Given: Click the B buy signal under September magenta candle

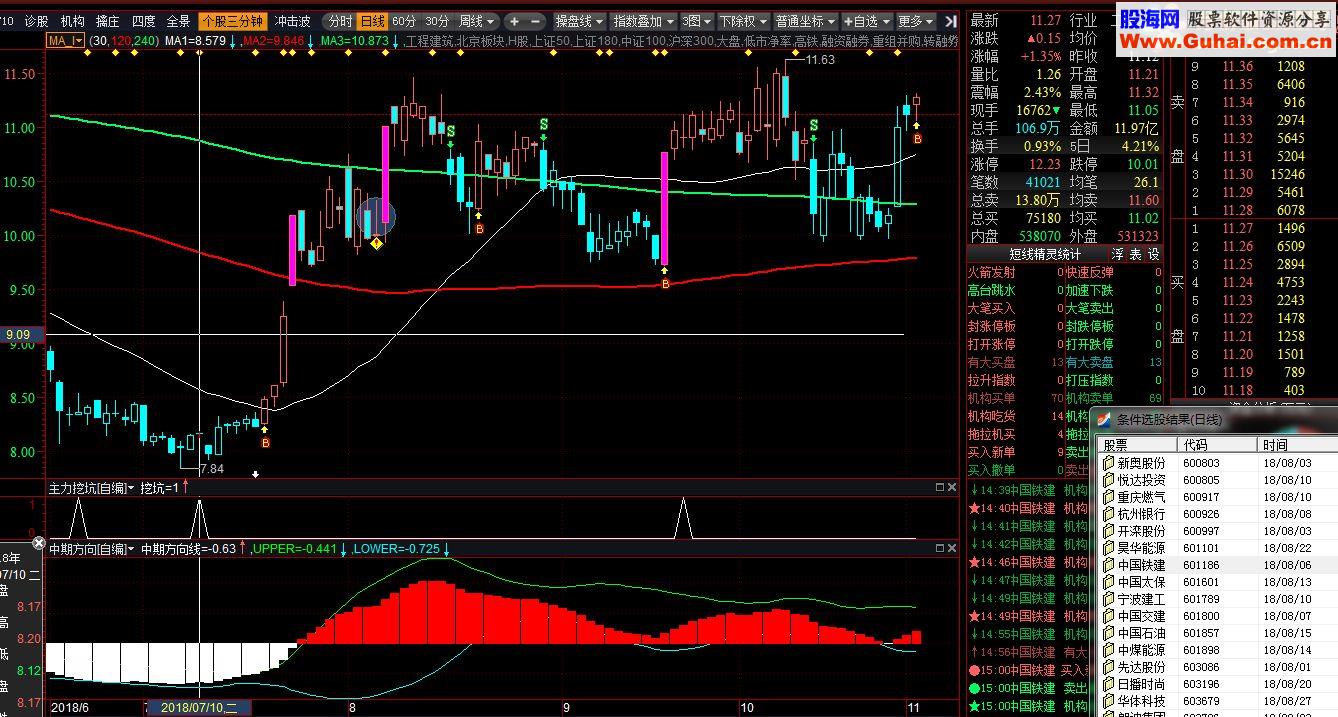Looking at the screenshot, I should (665, 284).
